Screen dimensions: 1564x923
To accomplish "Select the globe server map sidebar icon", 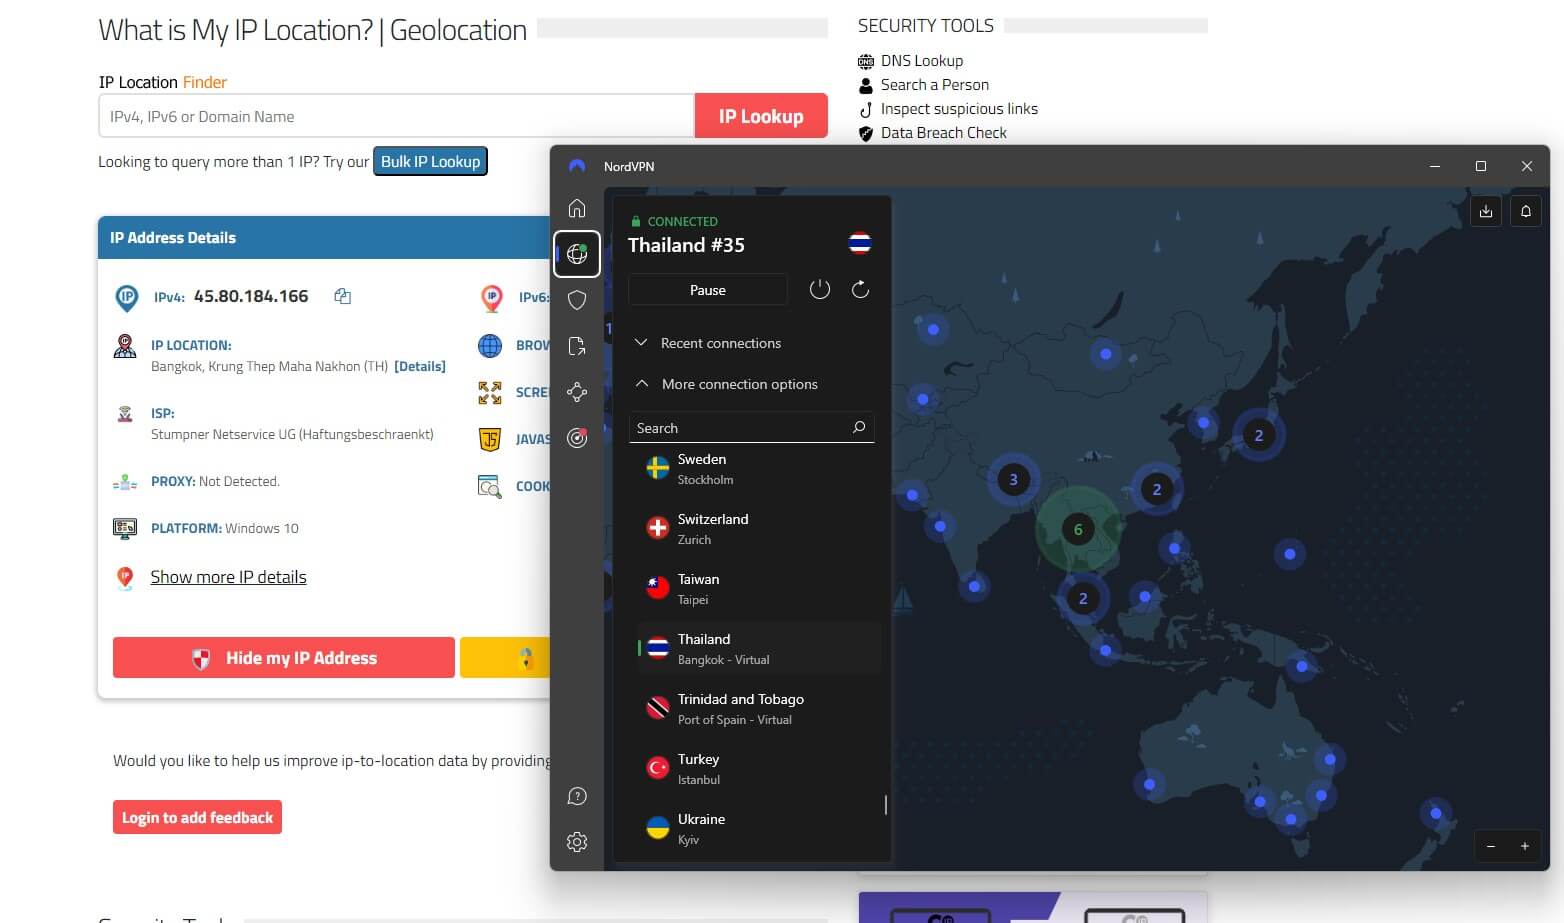I will tap(577, 254).
